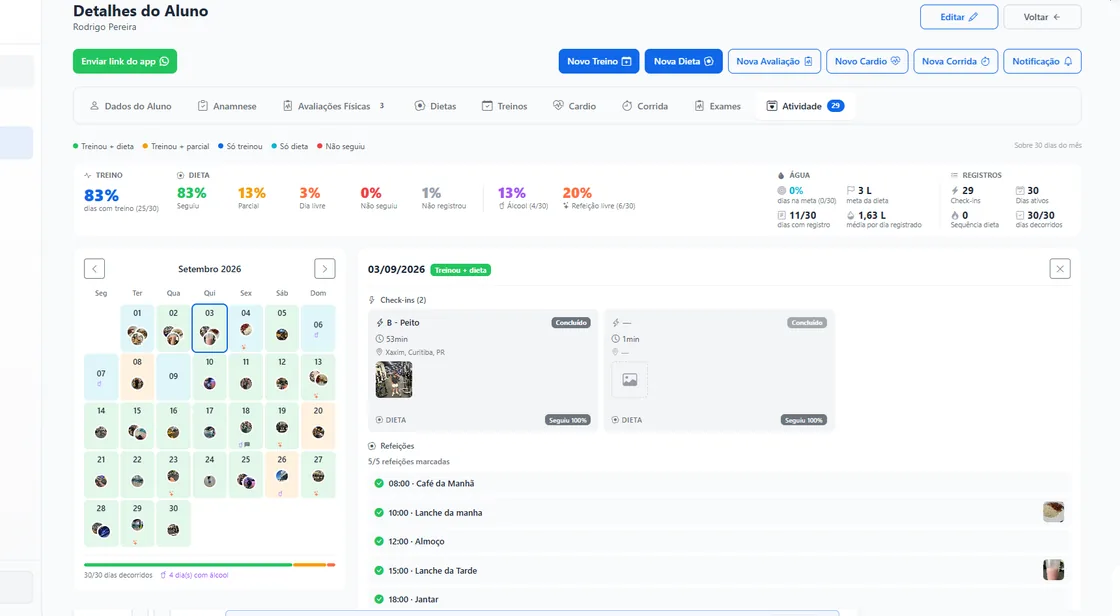
Task: Toggle the Almoço meal checkmark
Action: pos(379,541)
